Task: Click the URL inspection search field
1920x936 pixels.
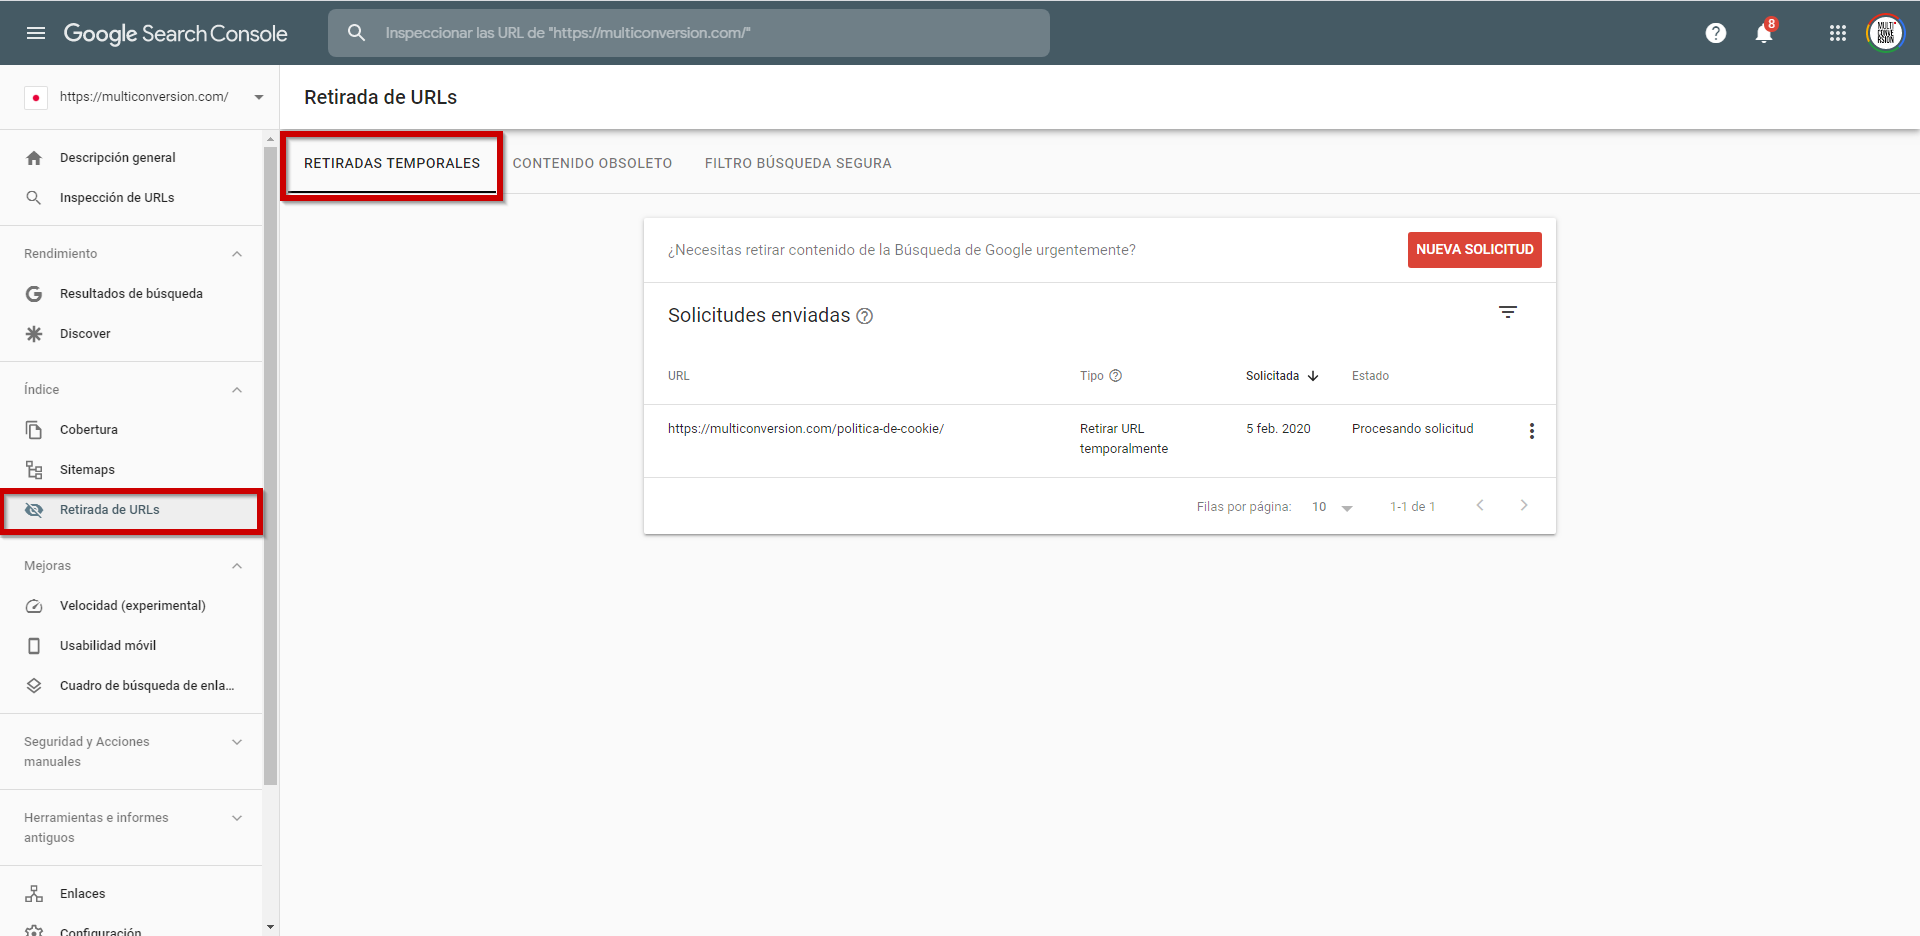Action: coord(688,33)
